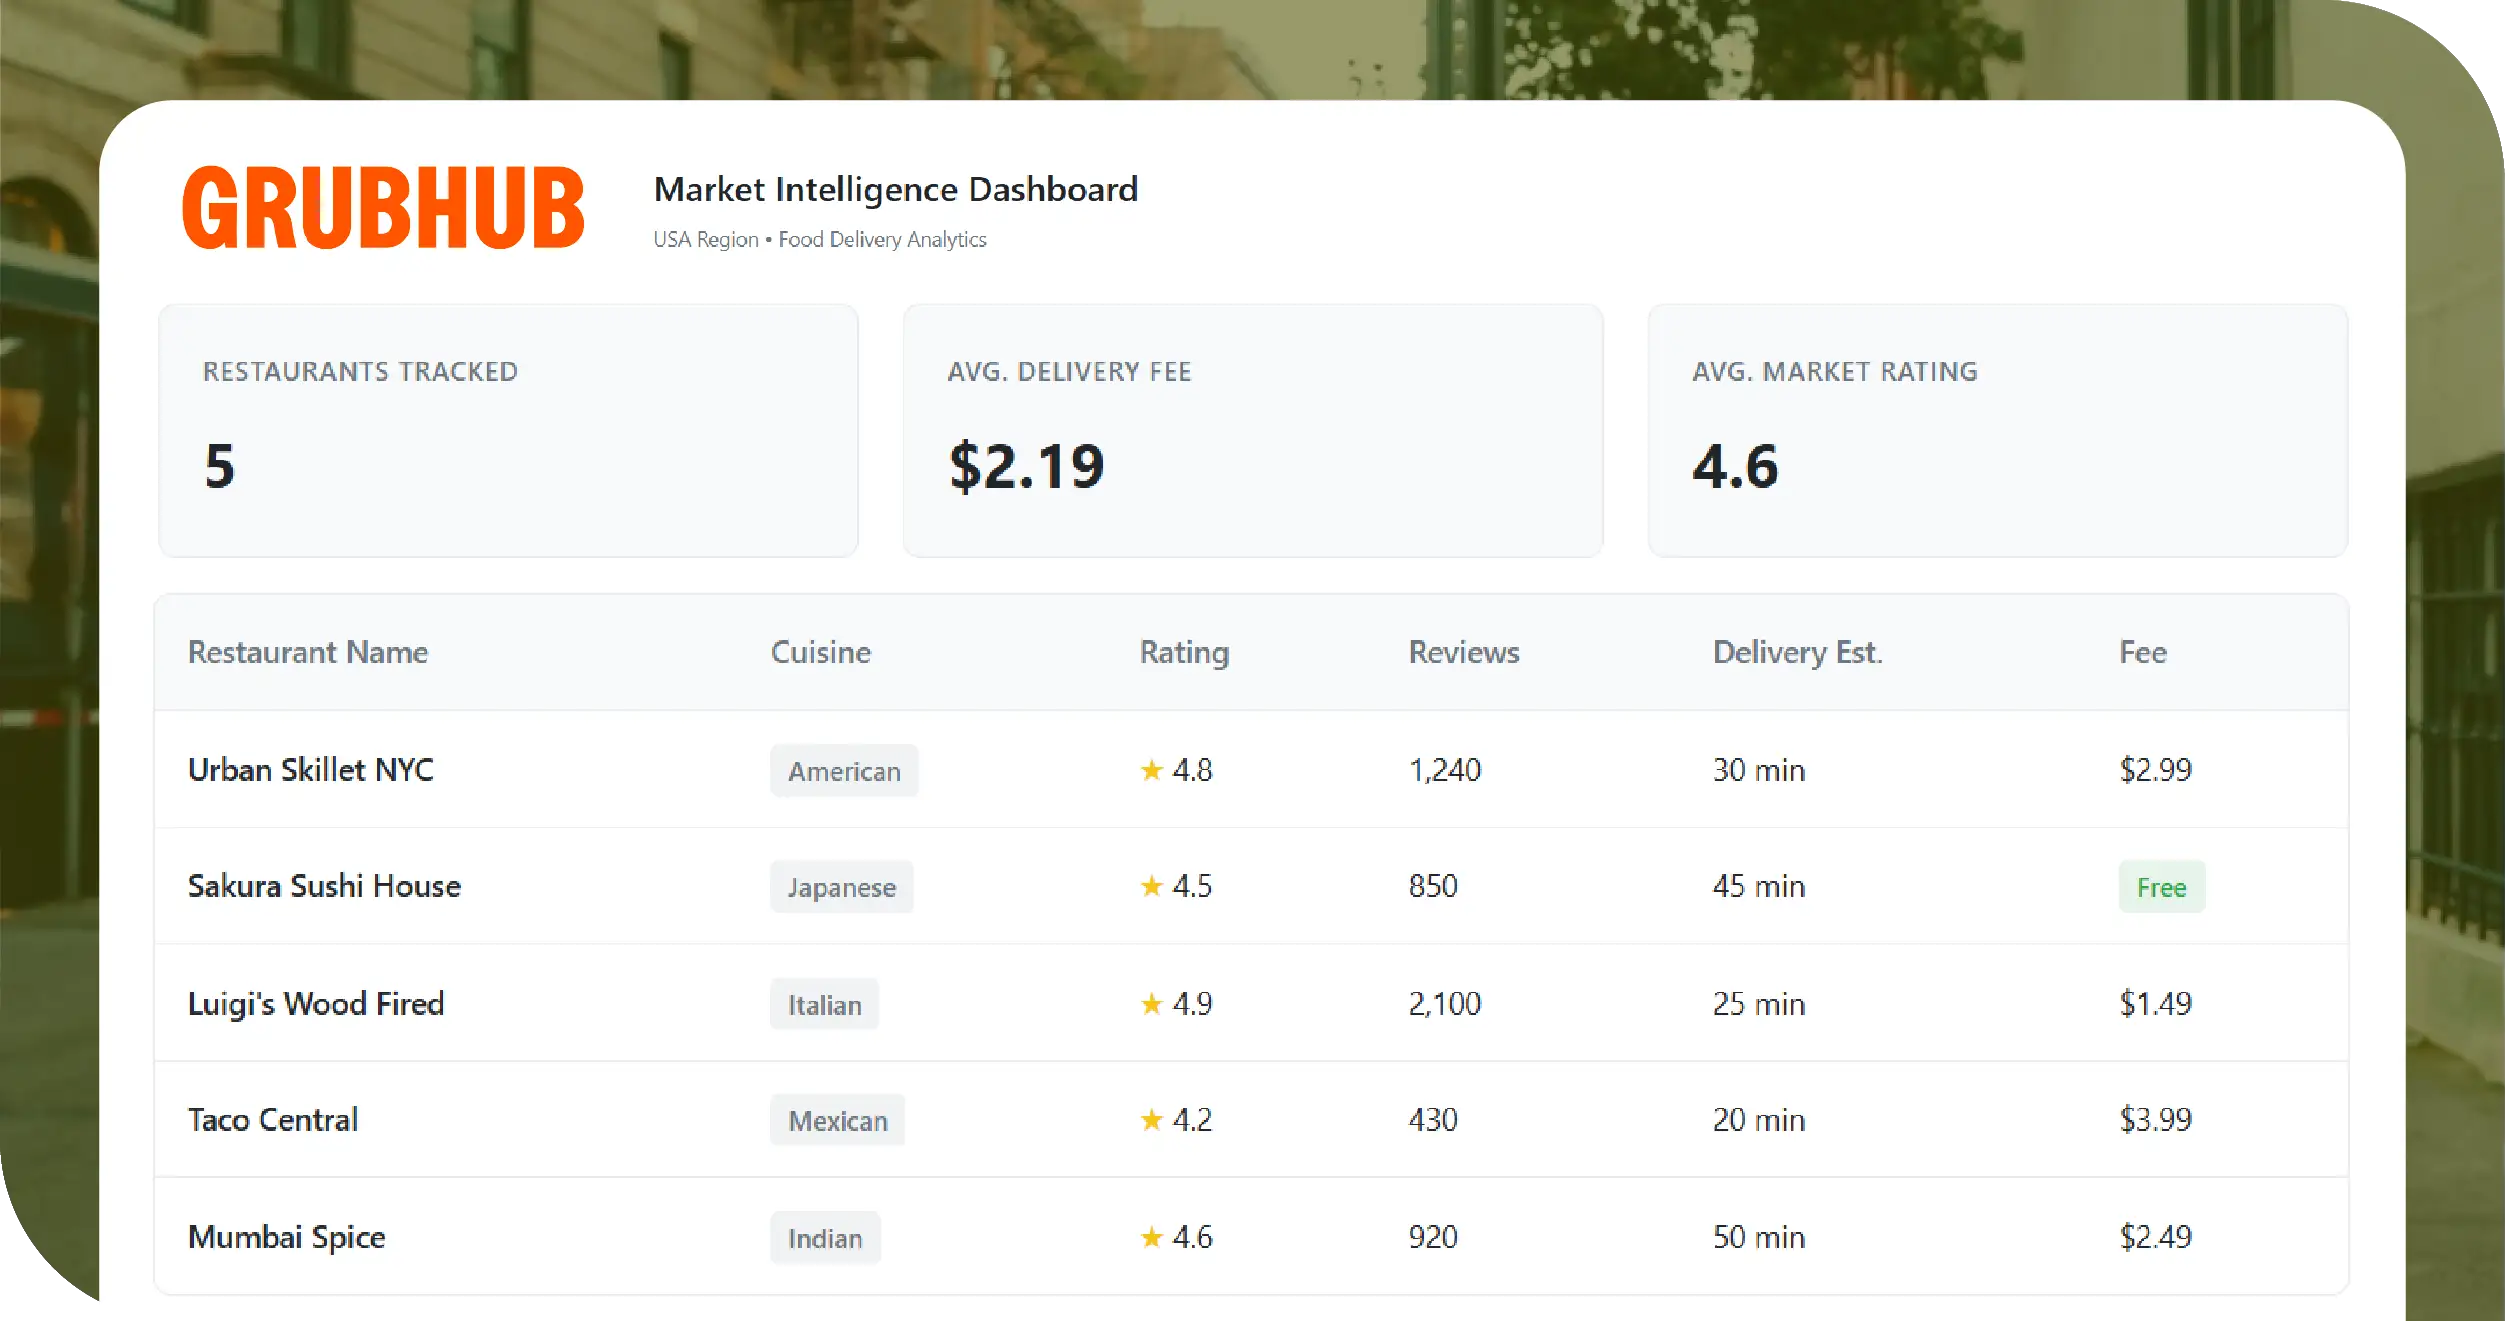Open the Luigi's Wood Fired restaurant entry

tap(316, 1004)
